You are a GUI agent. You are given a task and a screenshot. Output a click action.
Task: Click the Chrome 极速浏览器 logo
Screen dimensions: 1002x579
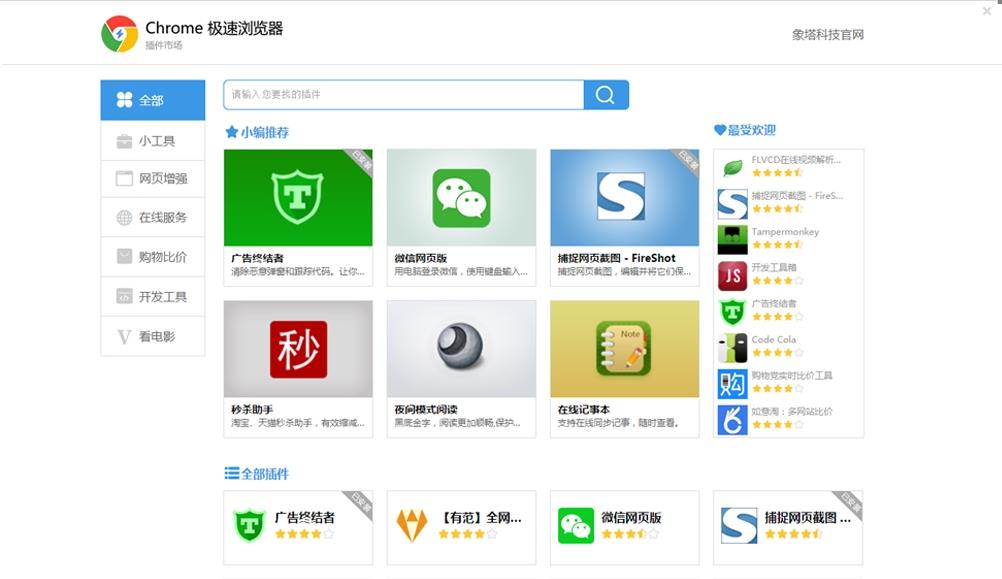coord(120,34)
